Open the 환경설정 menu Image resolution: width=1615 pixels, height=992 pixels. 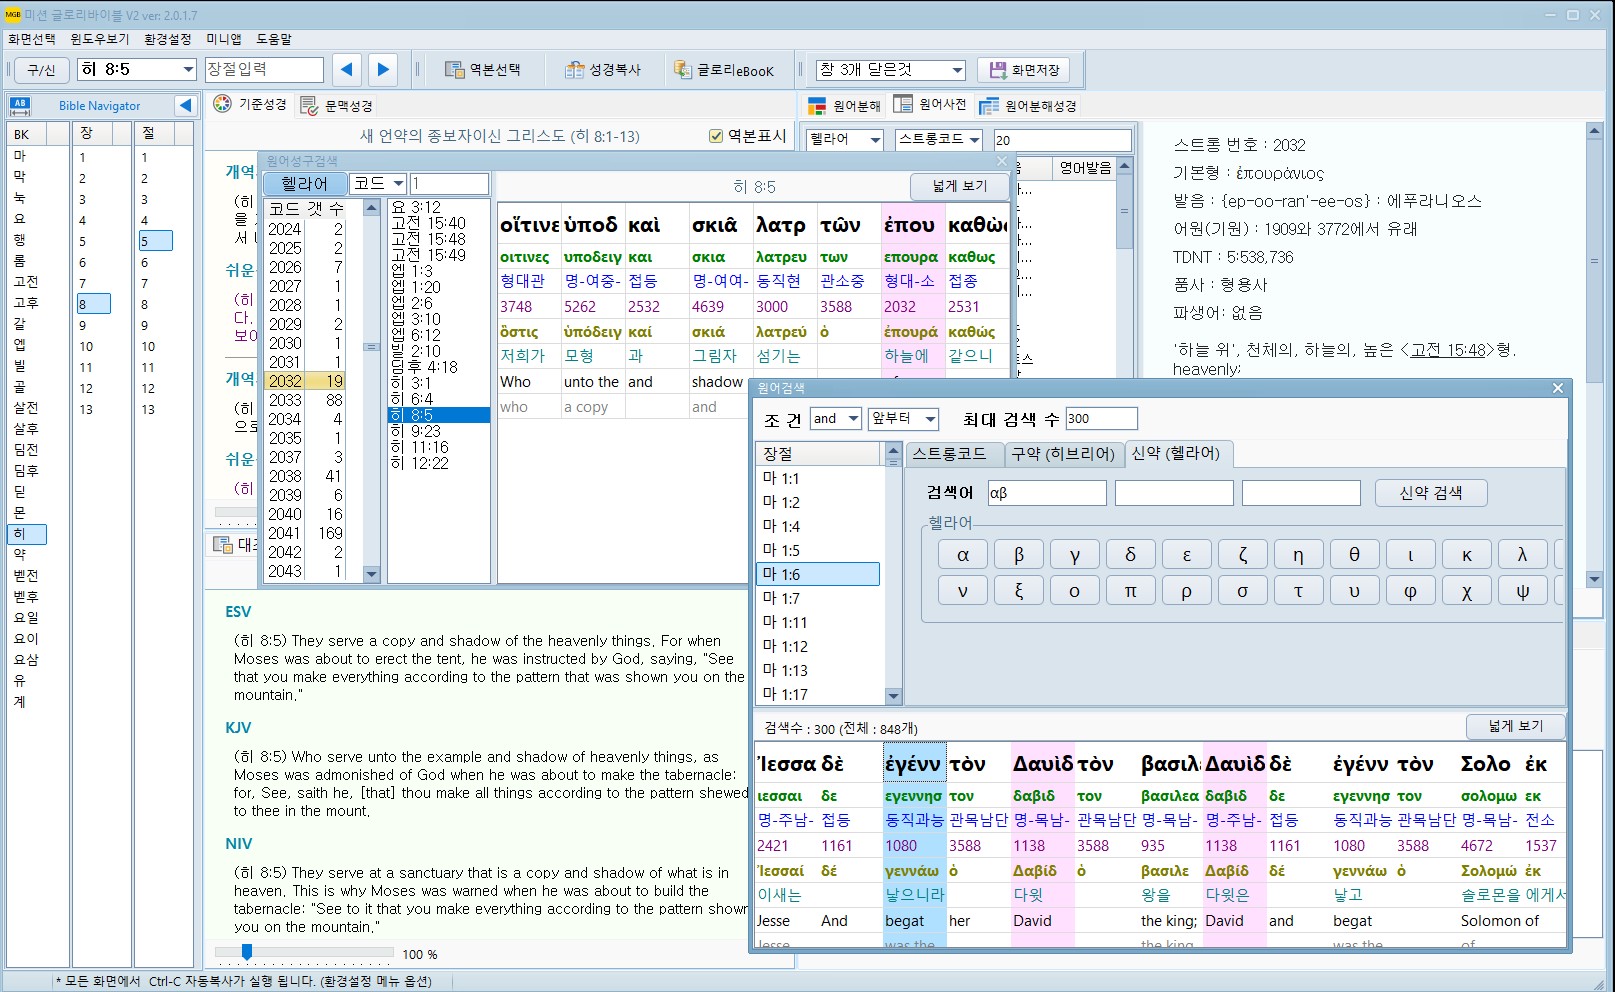167,39
